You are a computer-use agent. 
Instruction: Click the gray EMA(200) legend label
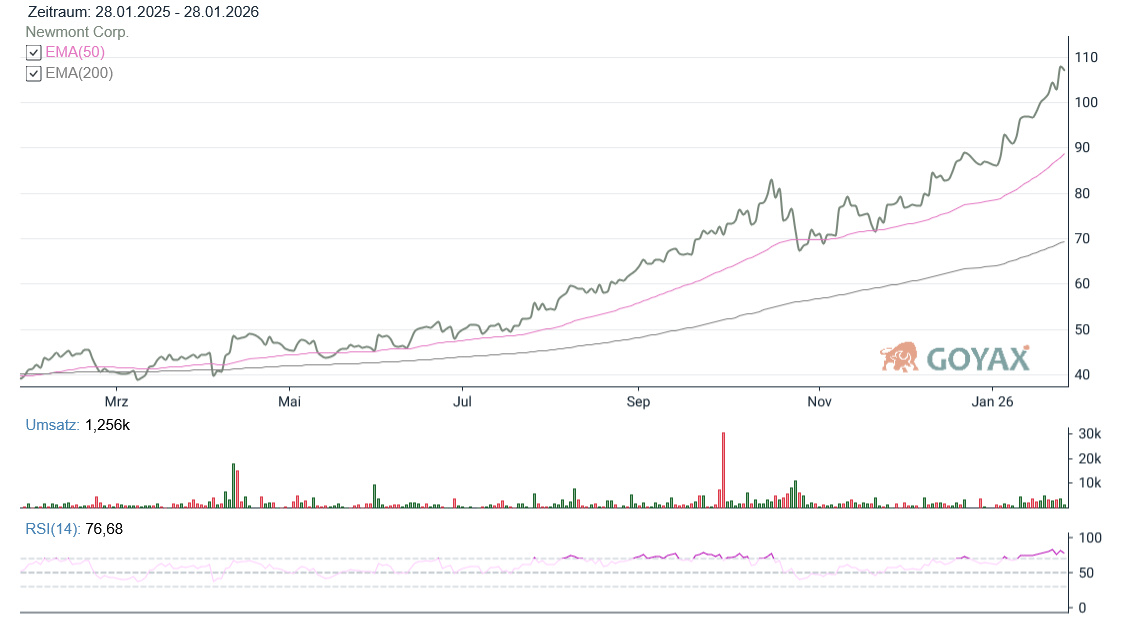(x=79, y=74)
